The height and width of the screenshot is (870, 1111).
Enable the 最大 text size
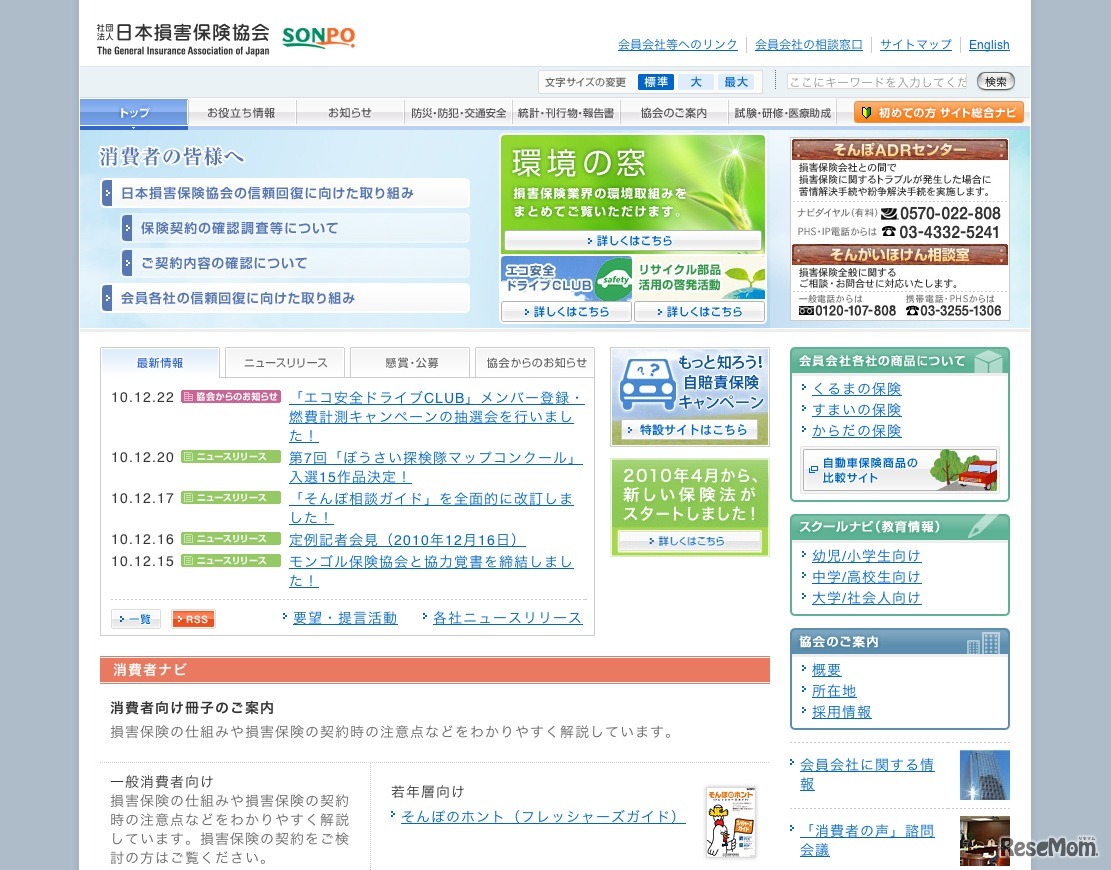click(737, 81)
